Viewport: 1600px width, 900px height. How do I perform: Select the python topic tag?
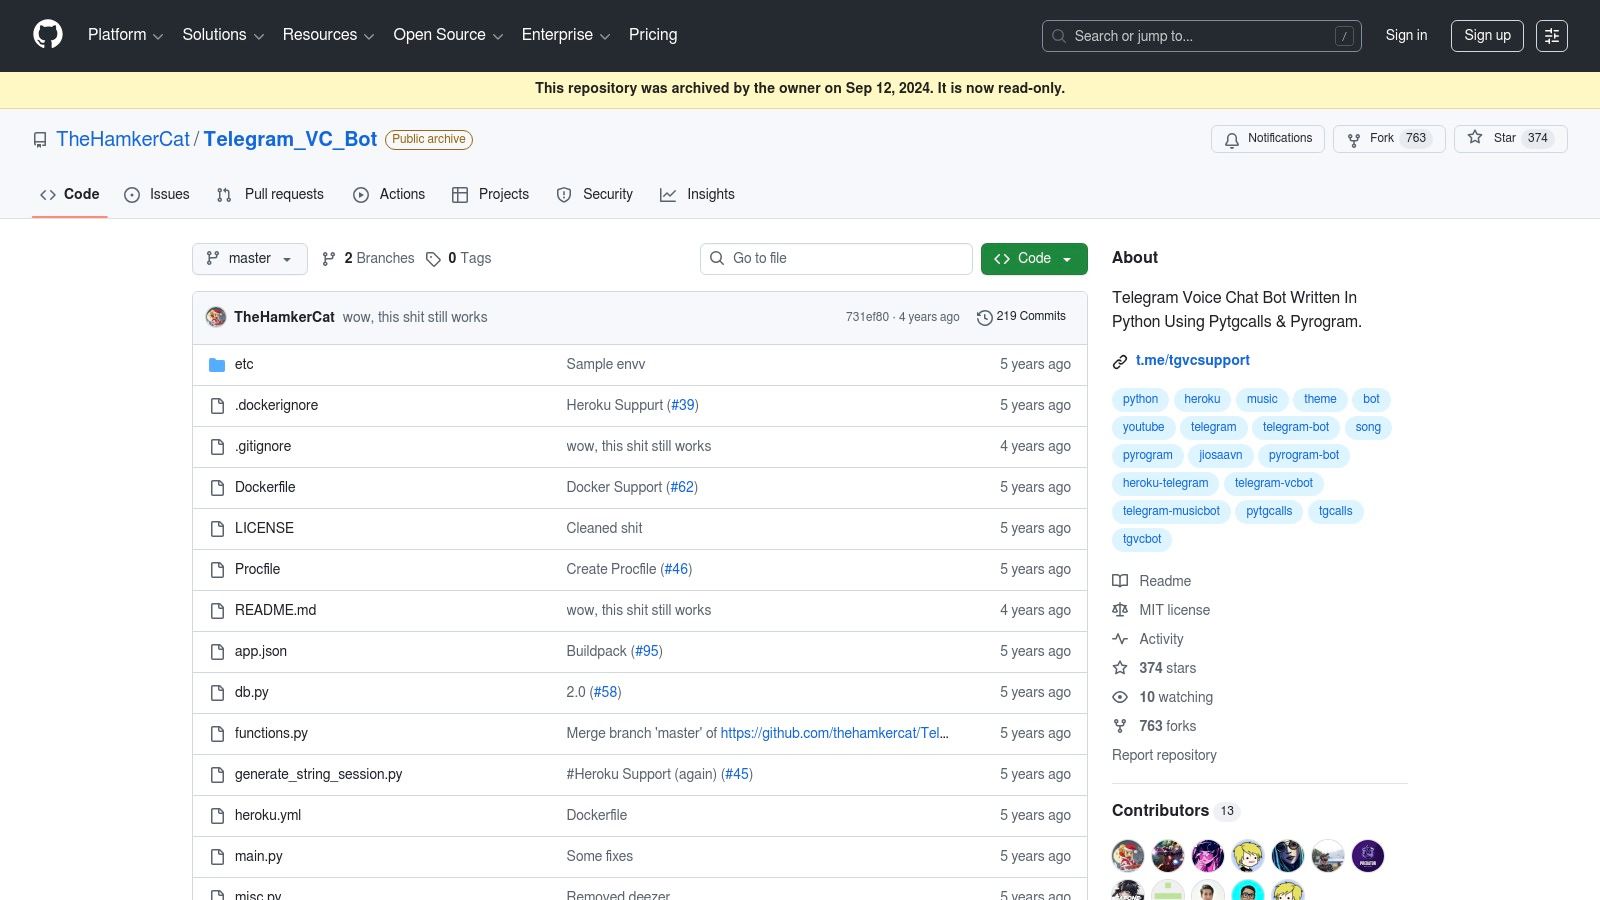[x=1140, y=400]
